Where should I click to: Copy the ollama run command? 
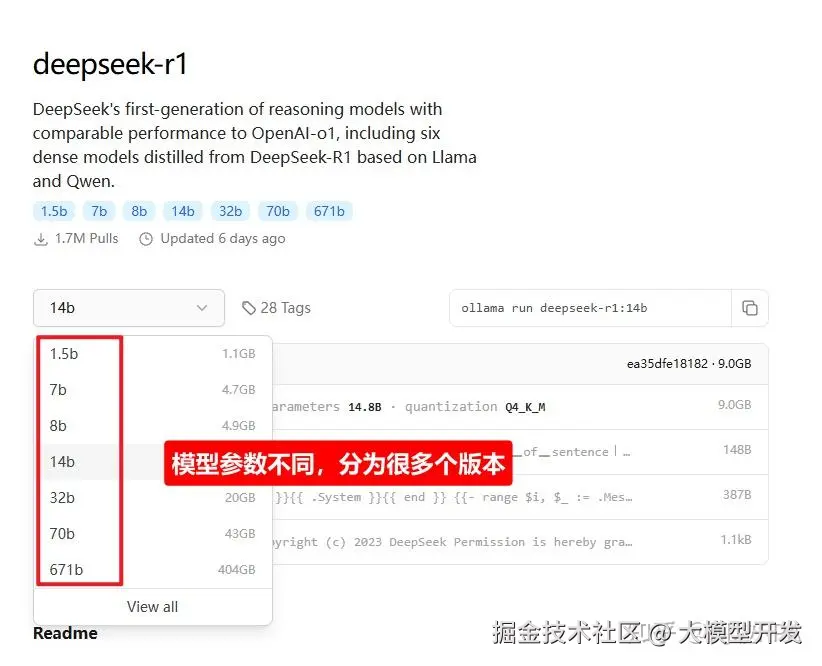pos(750,308)
